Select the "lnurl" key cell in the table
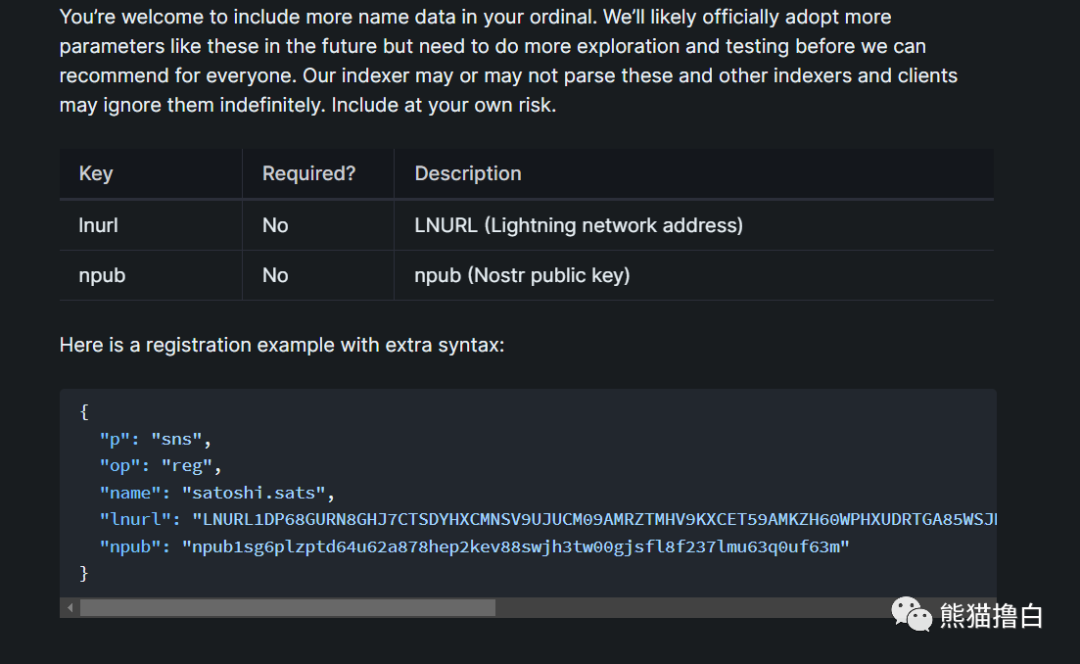The height and width of the screenshot is (664, 1080). click(x=98, y=226)
